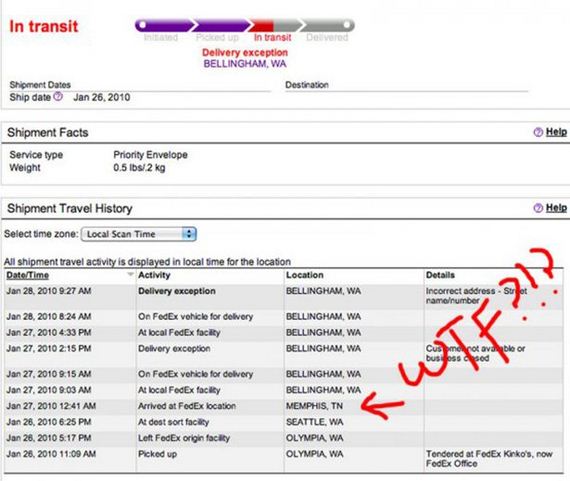Screen dimensions: 570x481
Task: Open the Local Scan Time time zone dropdown
Action: click(139, 234)
